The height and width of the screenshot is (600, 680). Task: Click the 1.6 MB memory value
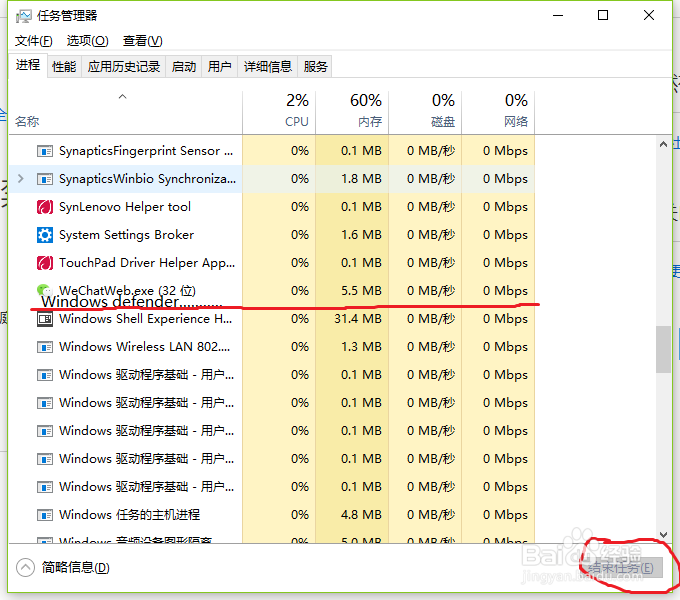tap(361, 235)
